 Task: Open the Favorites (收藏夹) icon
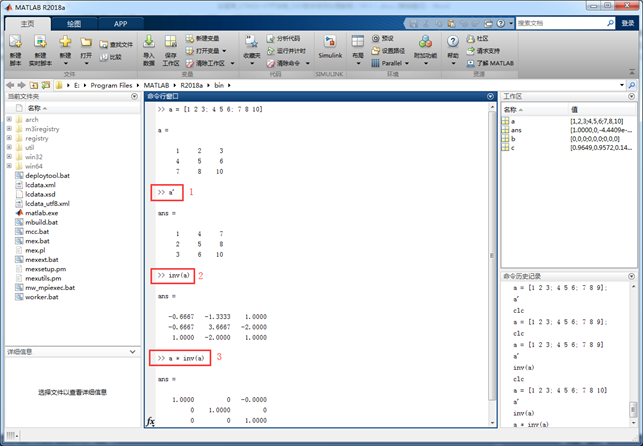pos(251,41)
